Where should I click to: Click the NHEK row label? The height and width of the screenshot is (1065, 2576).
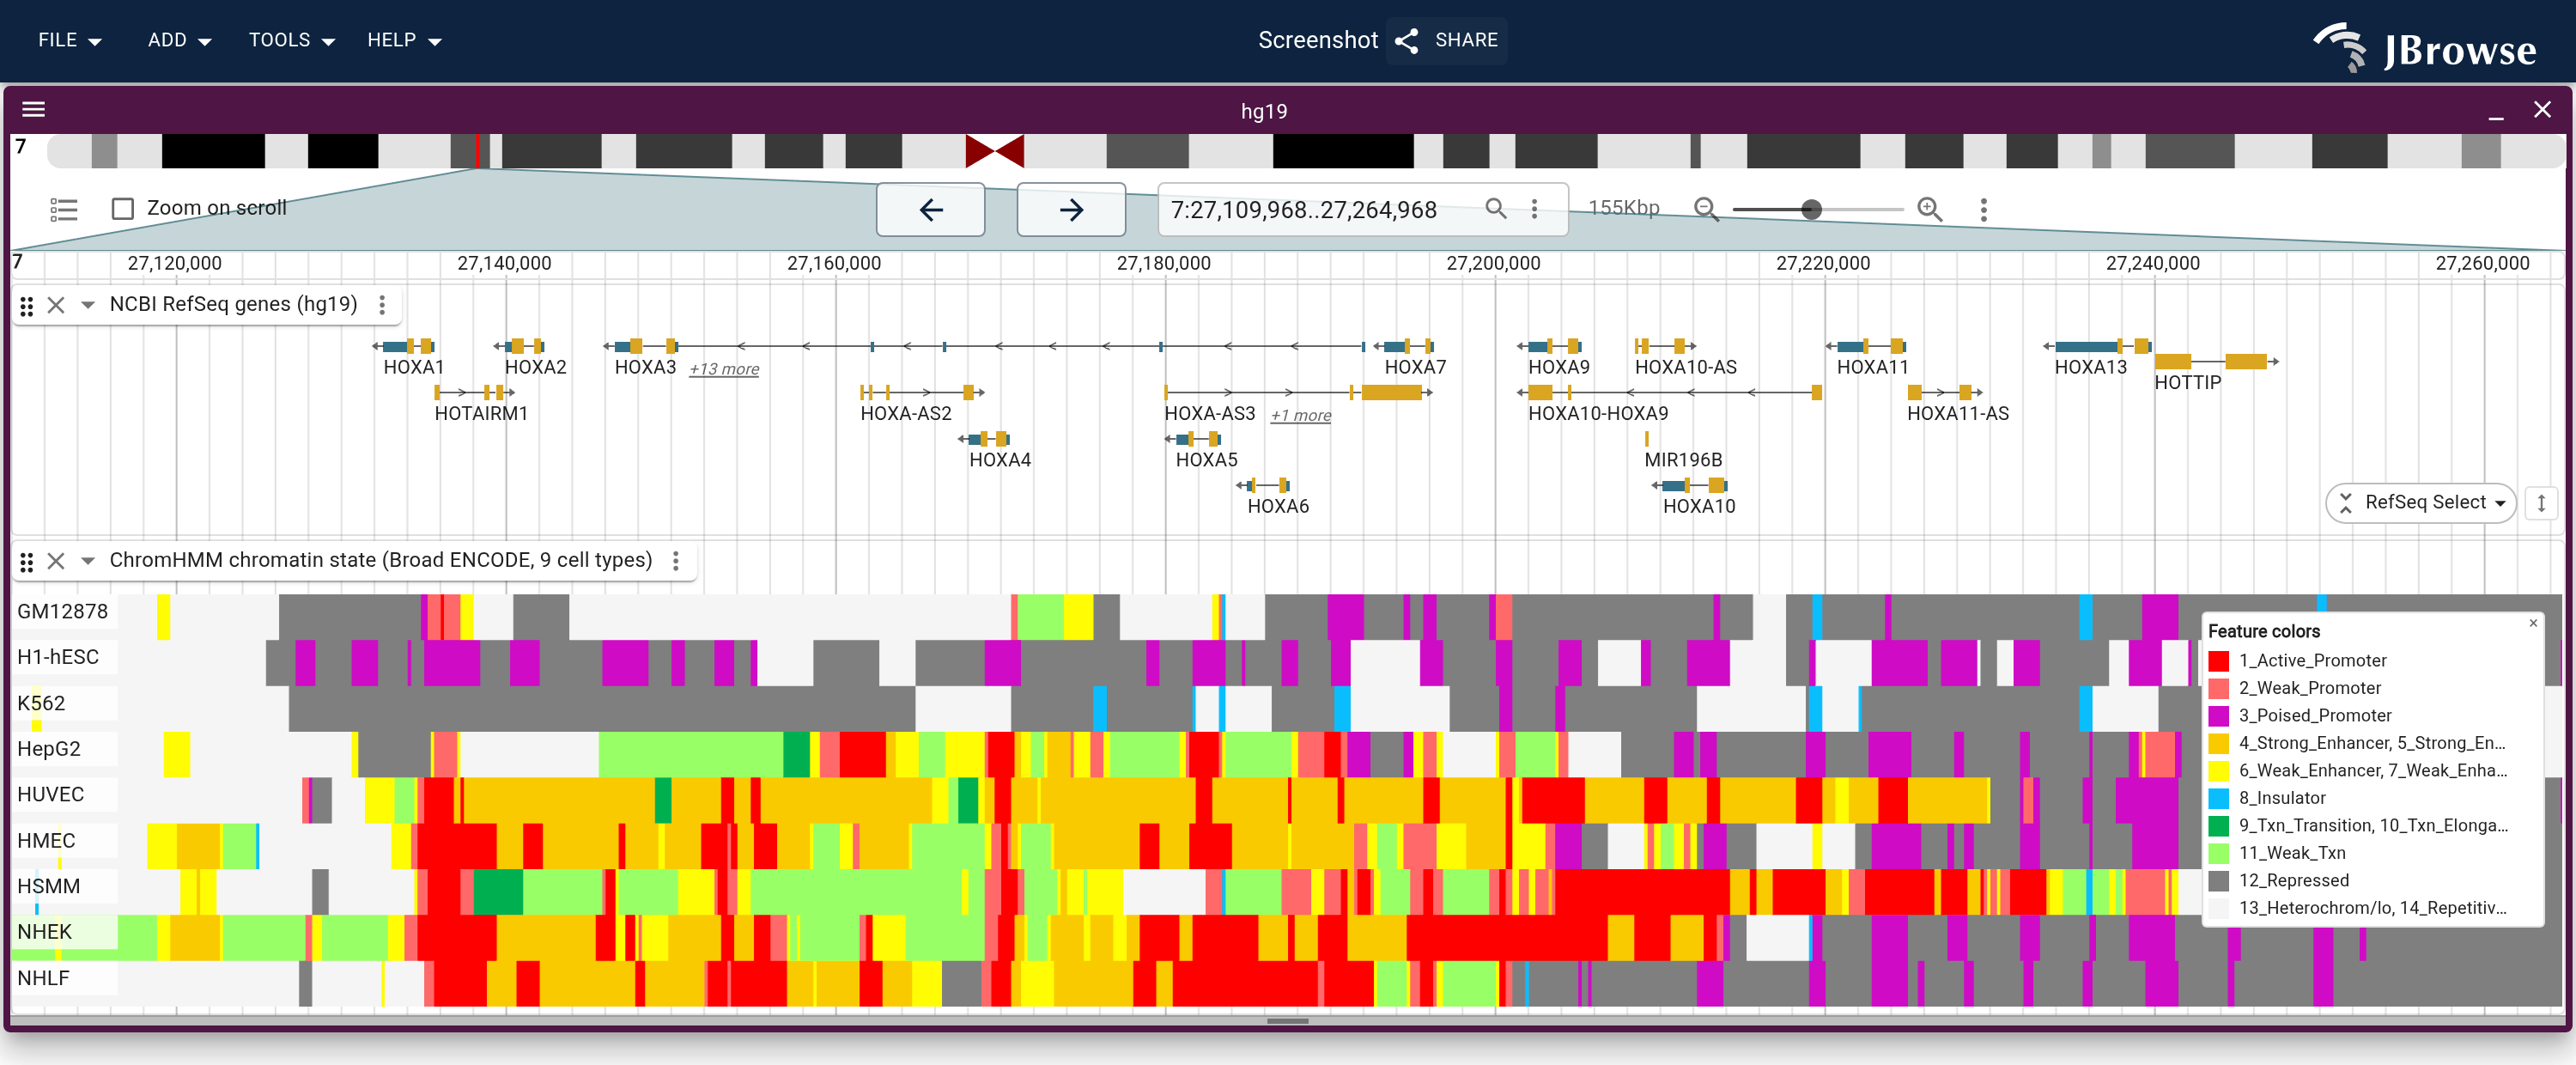click(45, 932)
